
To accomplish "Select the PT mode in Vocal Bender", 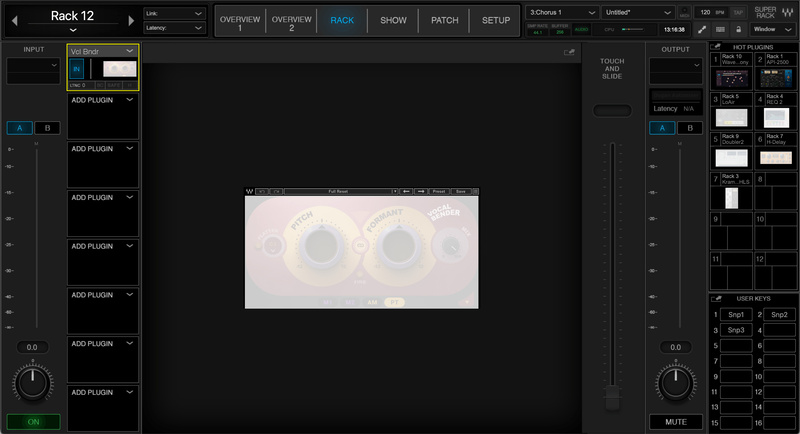I will pyautogui.click(x=394, y=302).
